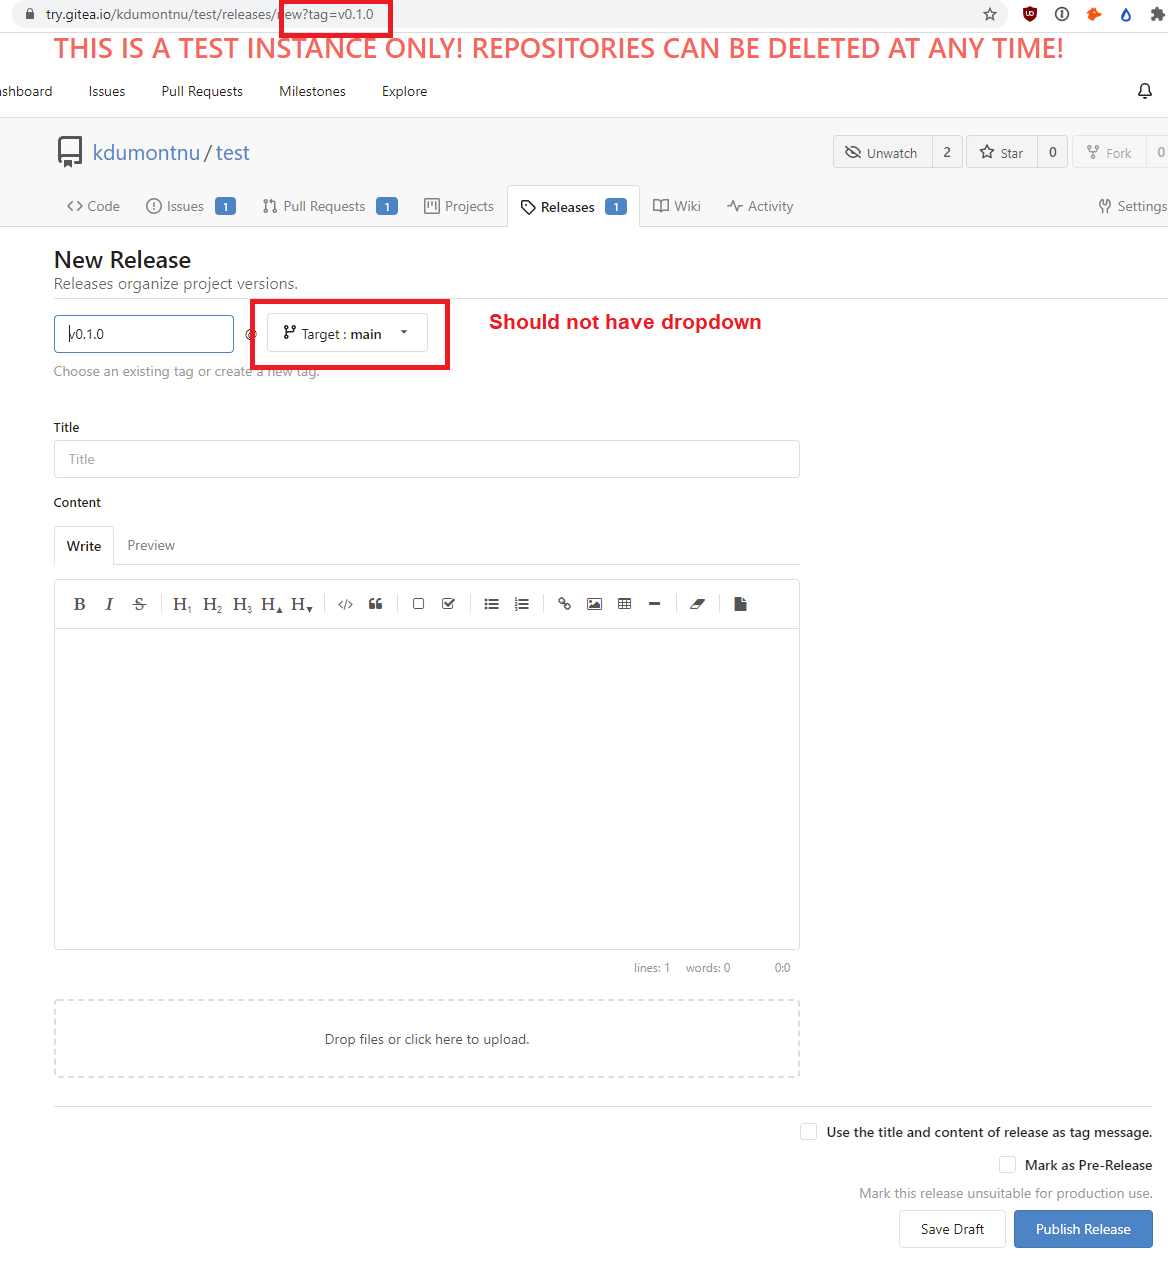View stargazers count beside the Star button
The width and height of the screenshot is (1168, 1265).
point(1052,152)
